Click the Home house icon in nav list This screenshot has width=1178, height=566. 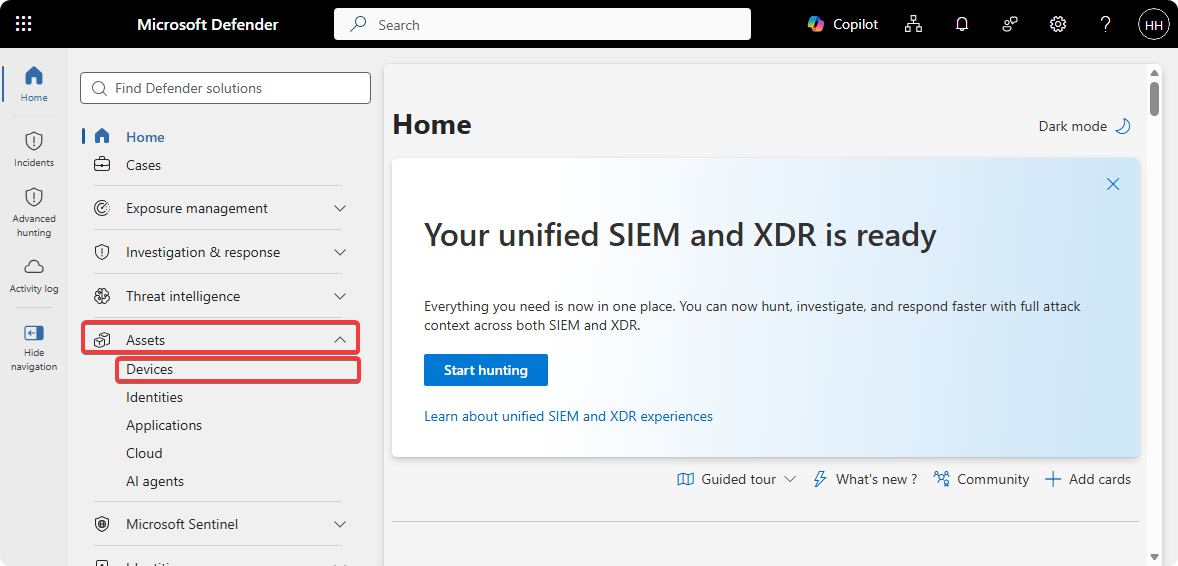[102, 137]
